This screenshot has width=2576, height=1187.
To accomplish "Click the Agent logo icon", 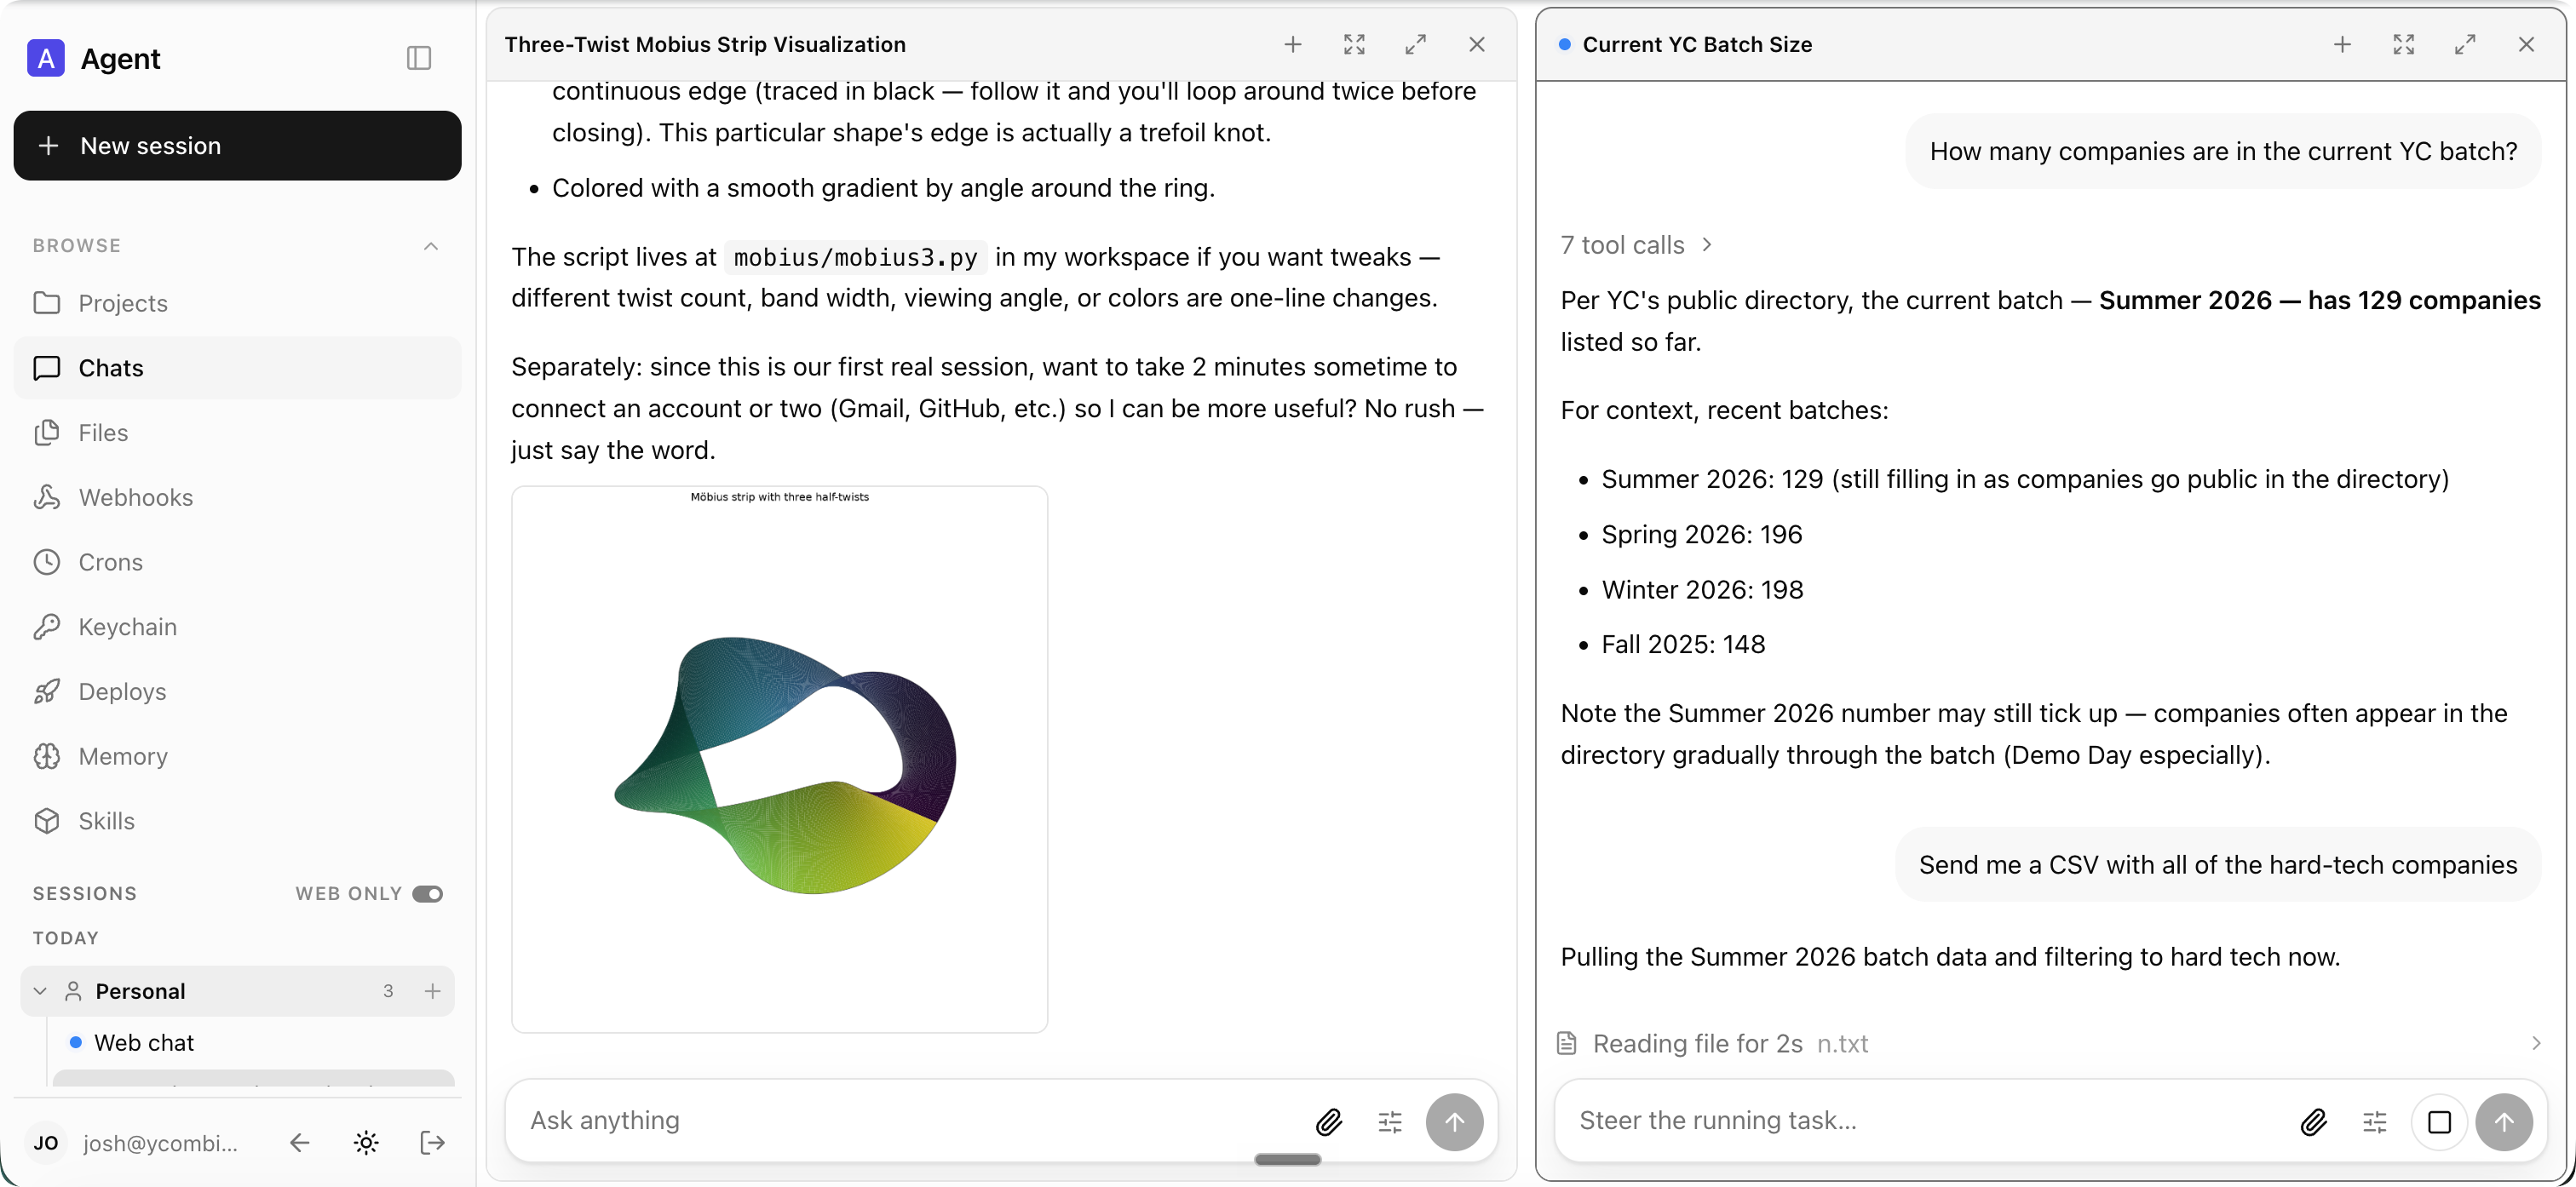I will point(45,58).
